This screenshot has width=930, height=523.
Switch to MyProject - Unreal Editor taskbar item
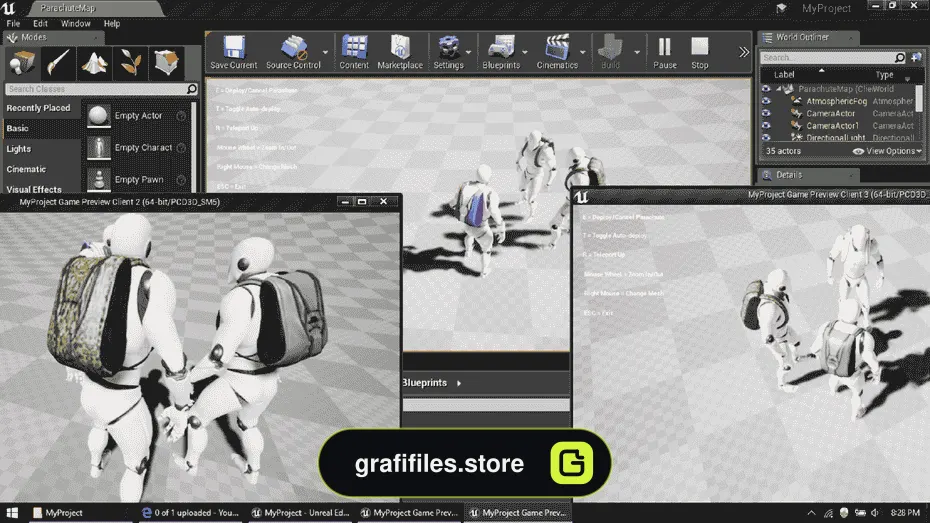(300, 513)
